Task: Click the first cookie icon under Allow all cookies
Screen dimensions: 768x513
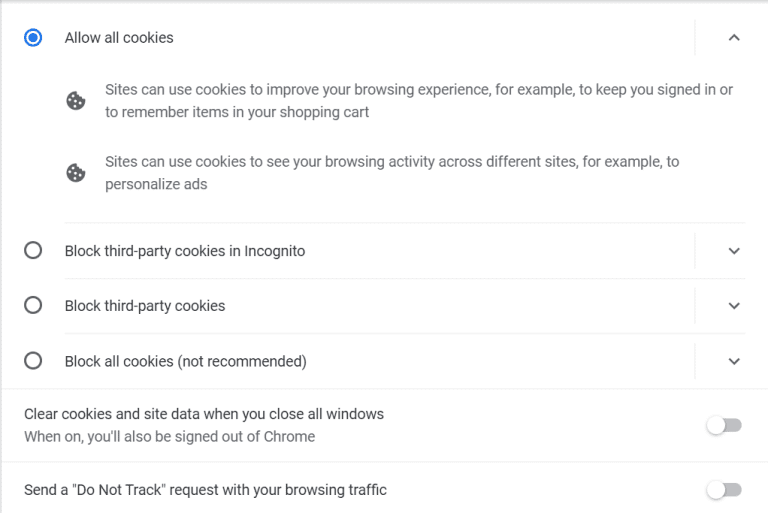Action: point(75,101)
